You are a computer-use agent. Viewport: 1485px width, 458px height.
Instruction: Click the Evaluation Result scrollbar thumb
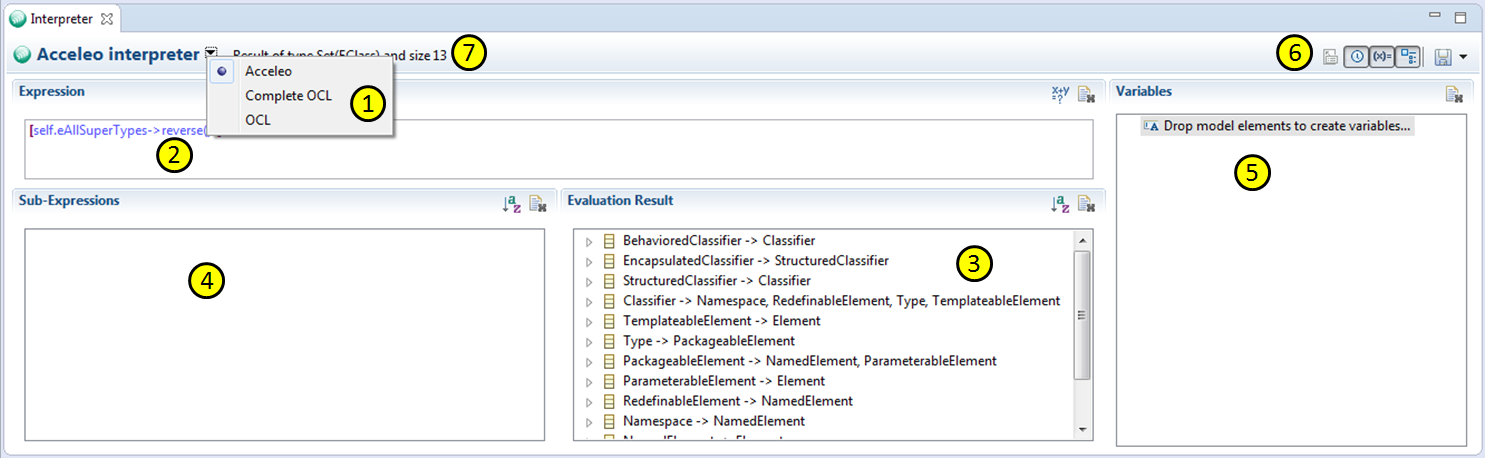[1082, 315]
